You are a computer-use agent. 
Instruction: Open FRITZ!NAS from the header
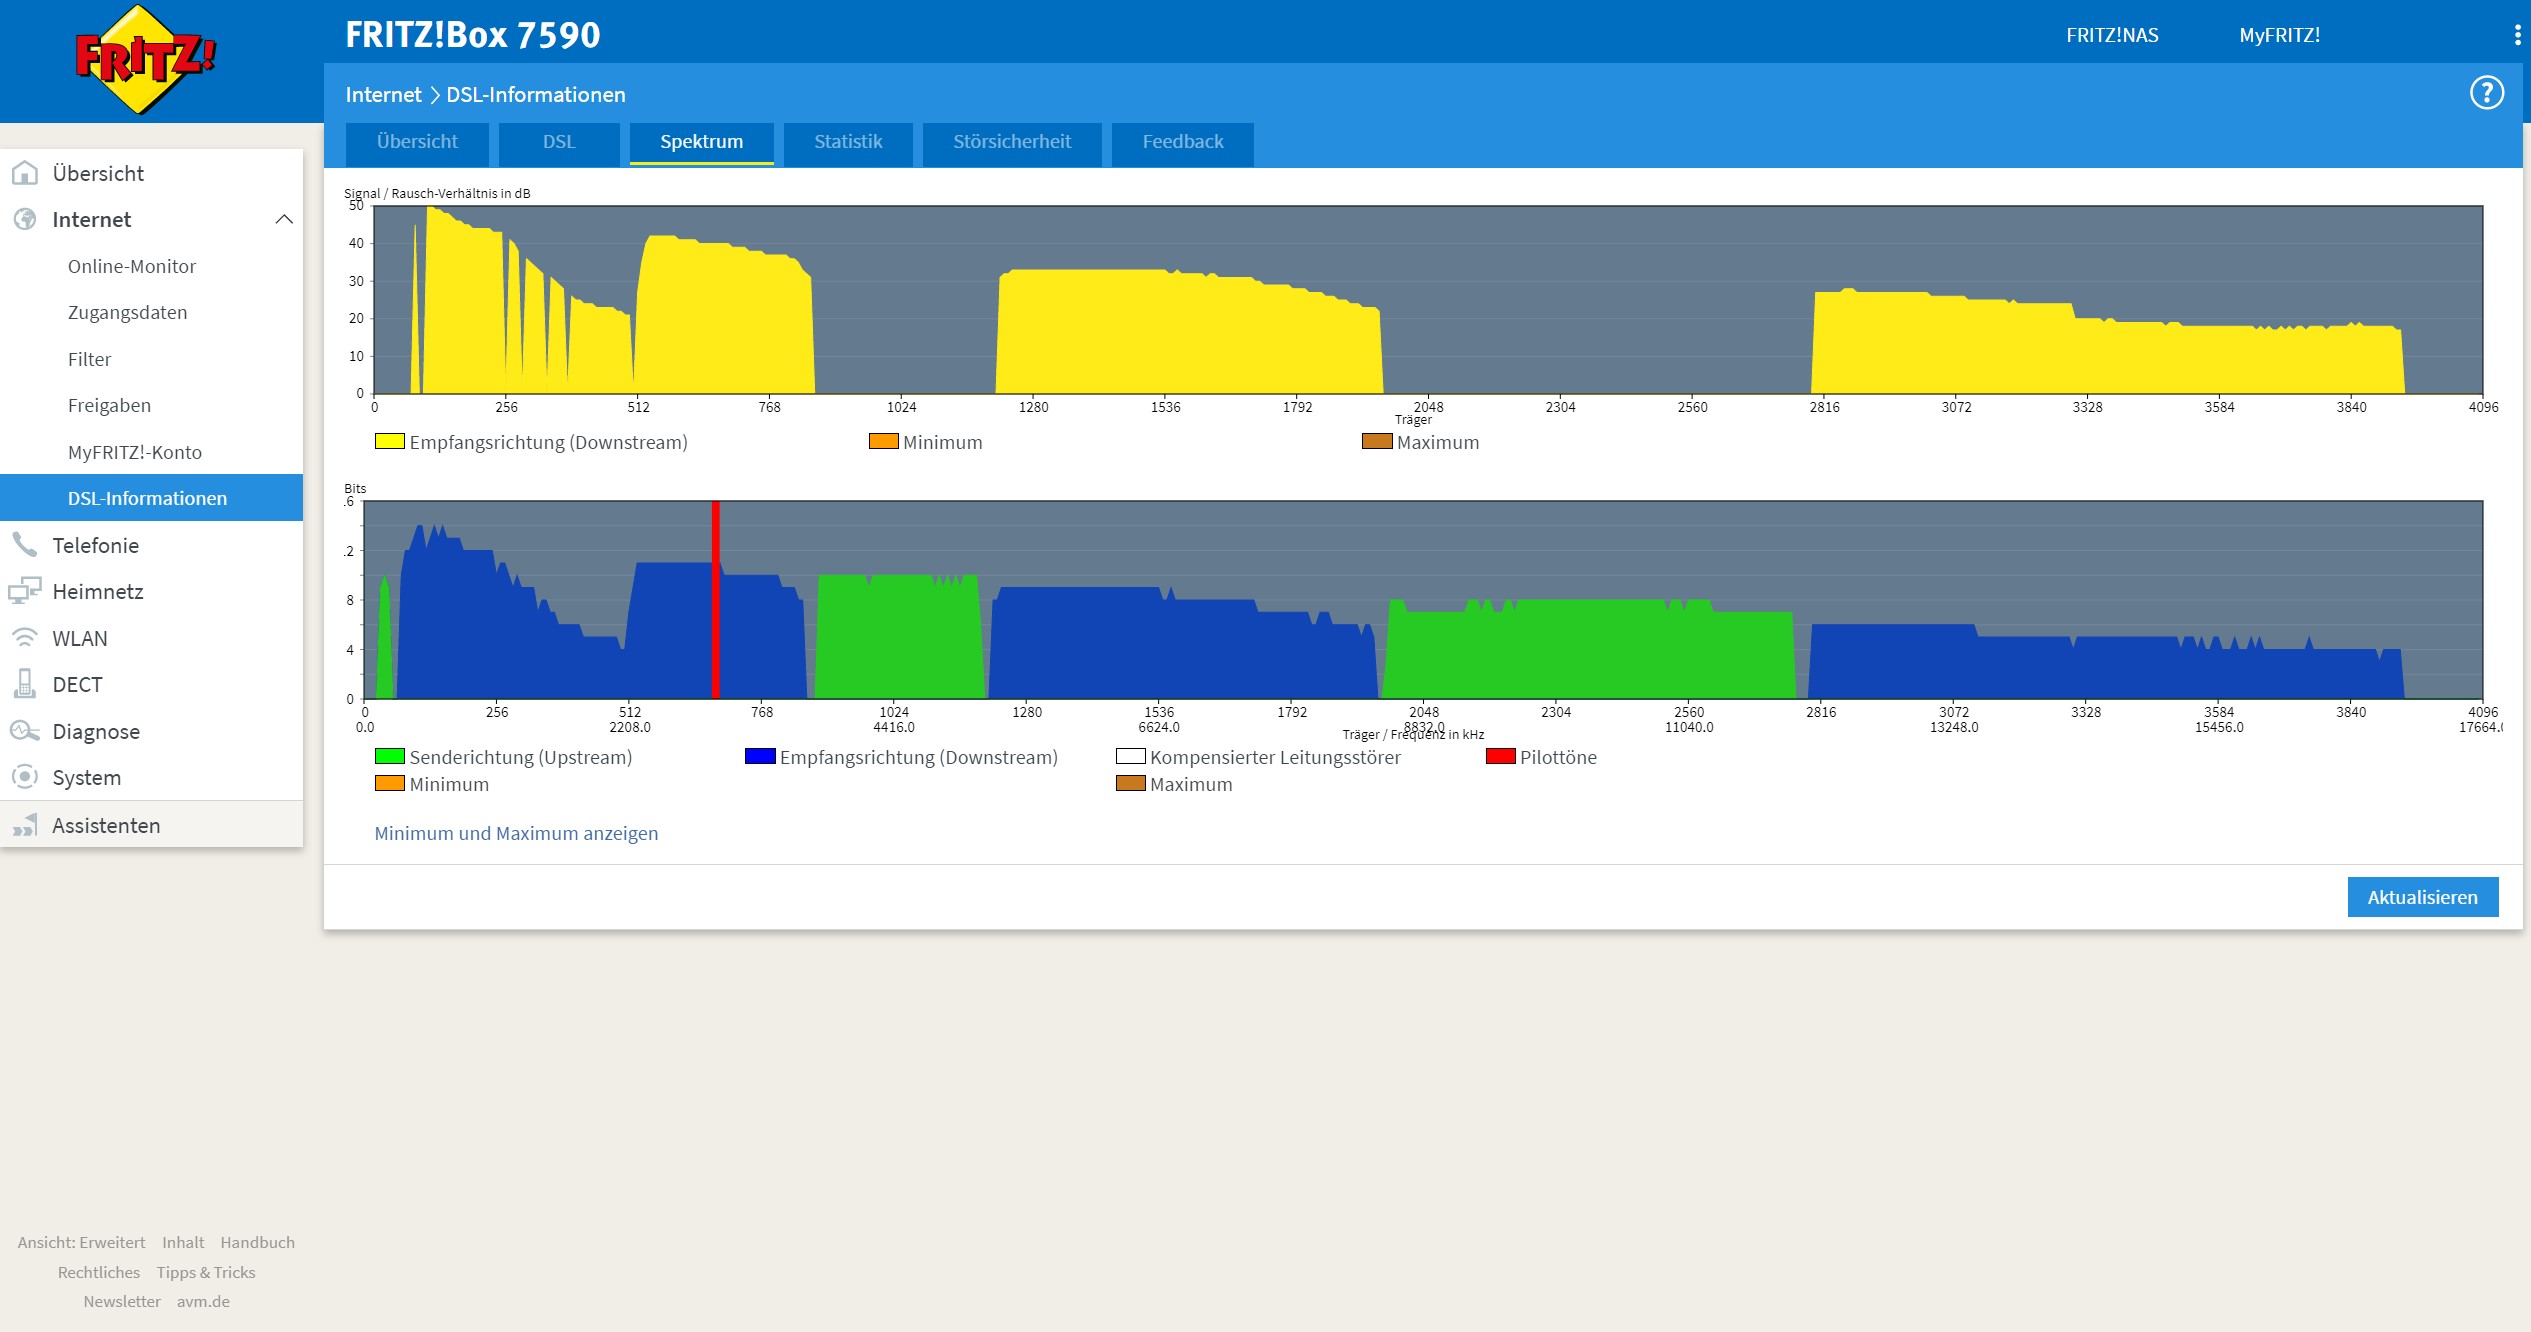pyautogui.click(x=2112, y=35)
